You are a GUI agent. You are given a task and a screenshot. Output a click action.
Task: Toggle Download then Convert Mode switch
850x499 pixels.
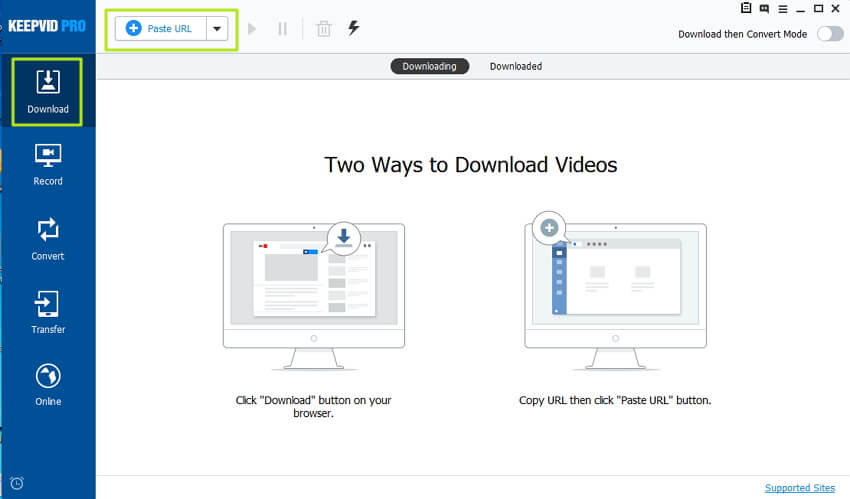tap(830, 34)
